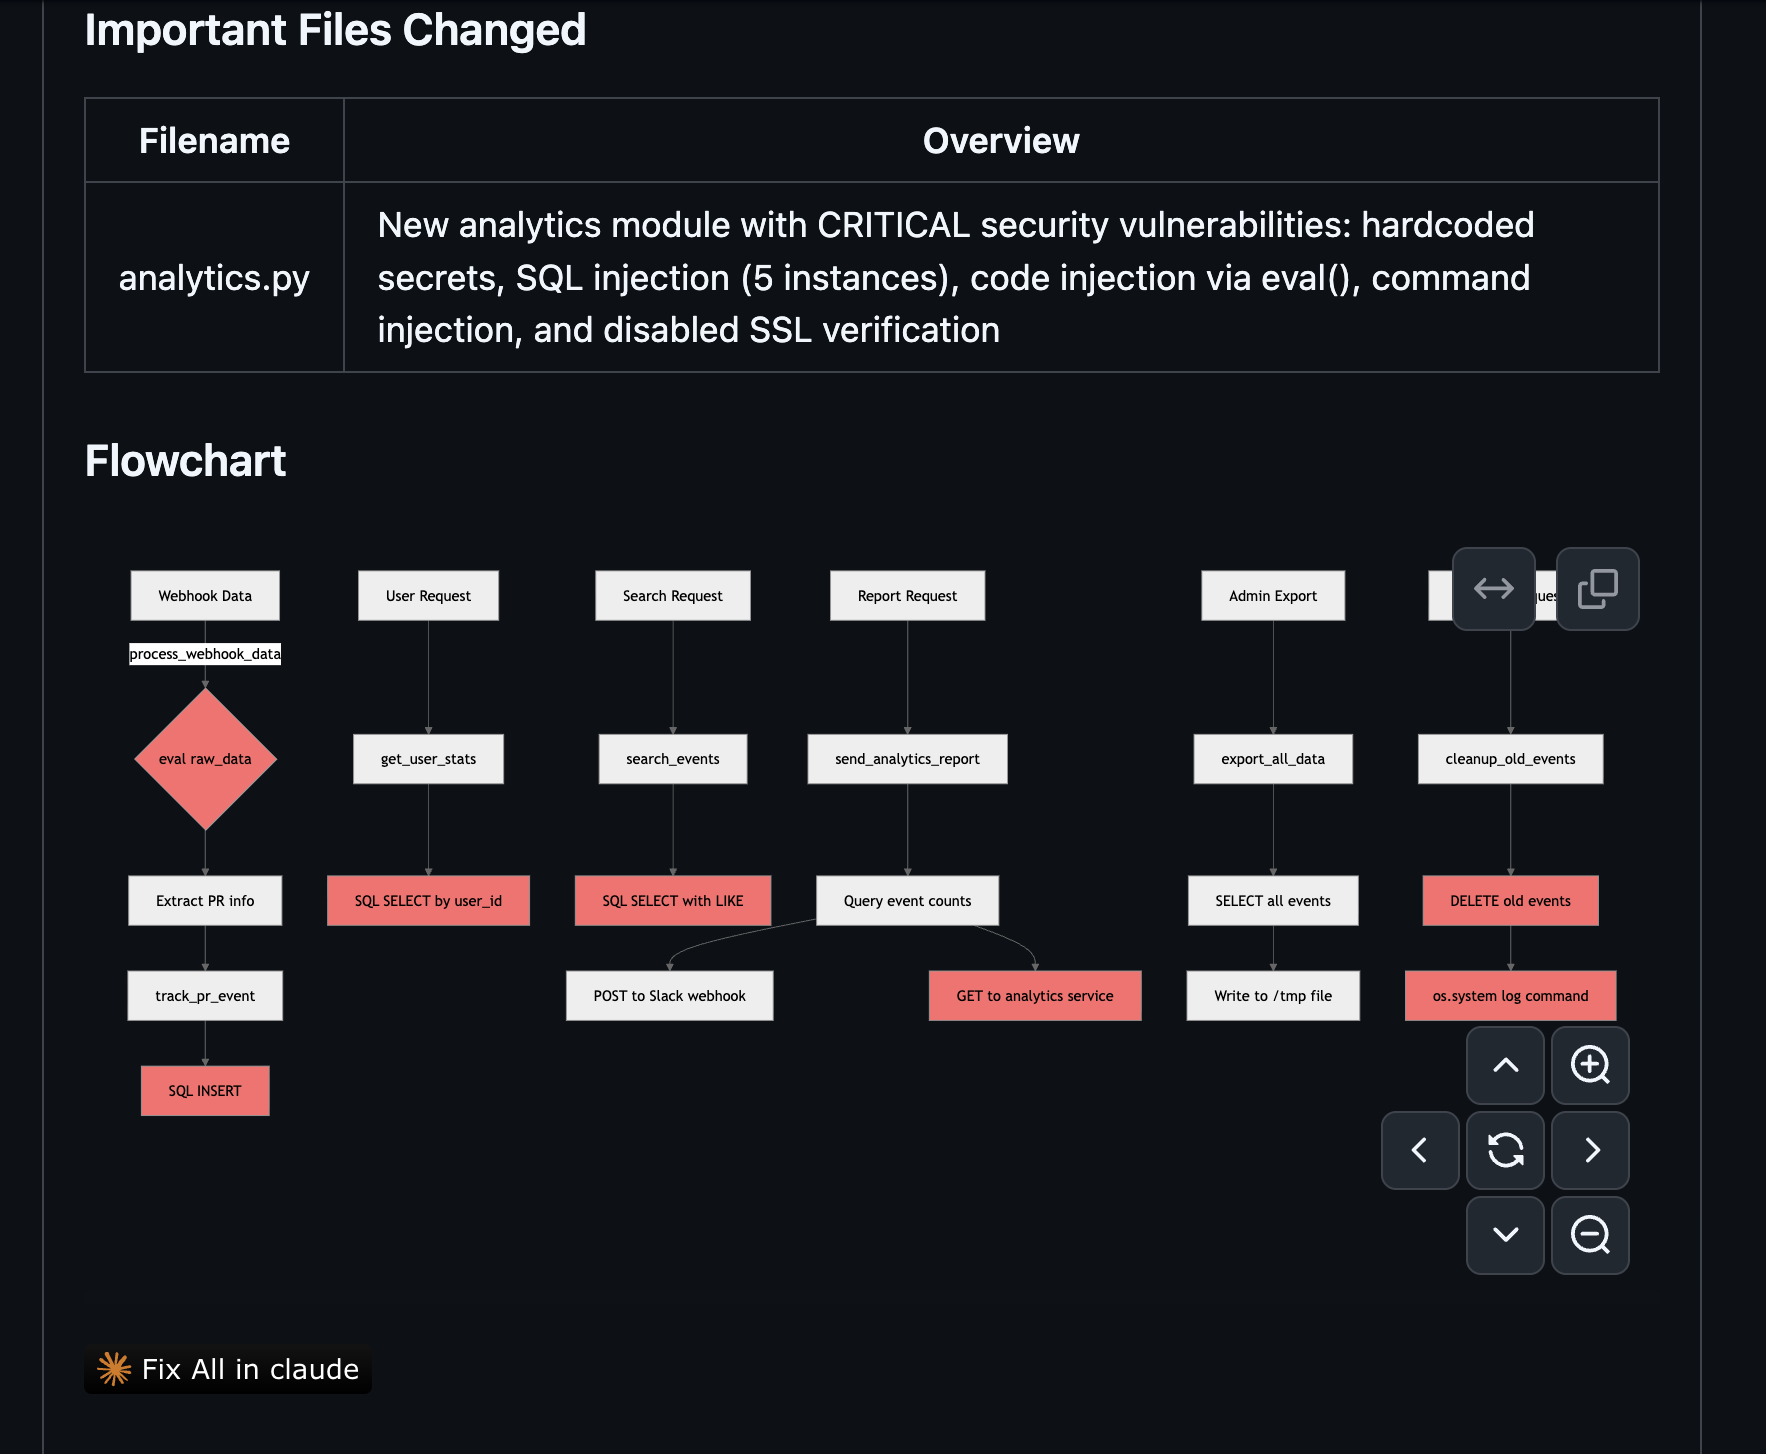Select the eval raw_data decision diamond
This screenshot has height=1454, width=1766.
click(205, 758)
